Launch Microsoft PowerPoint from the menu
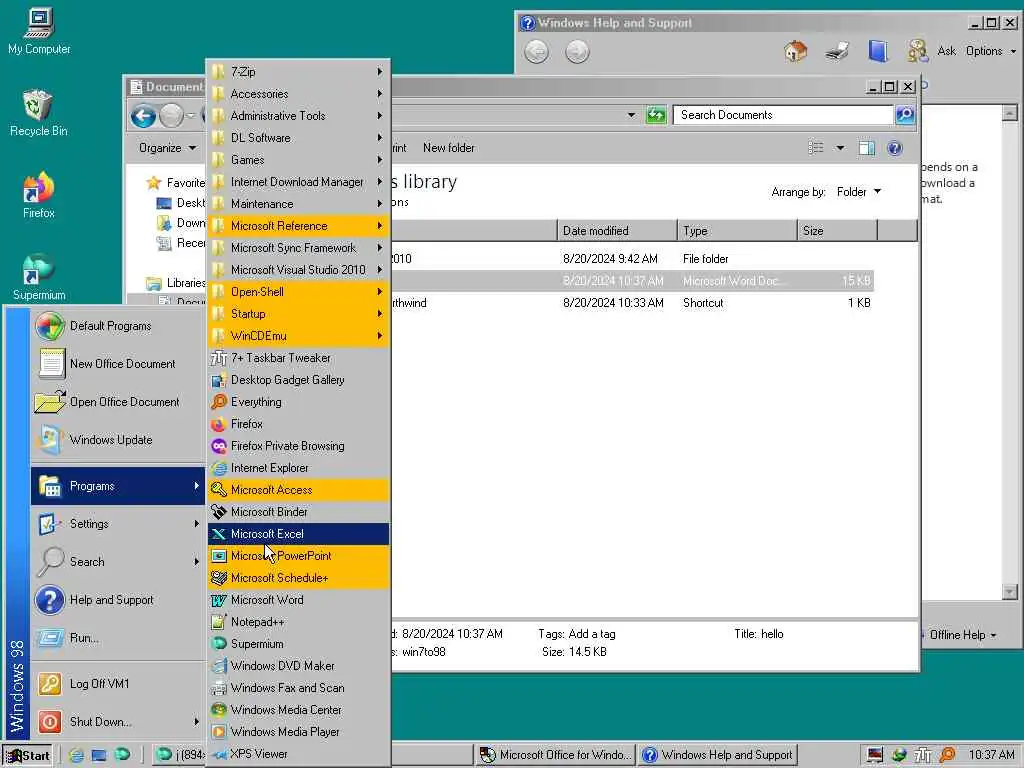 pos(298,556)
